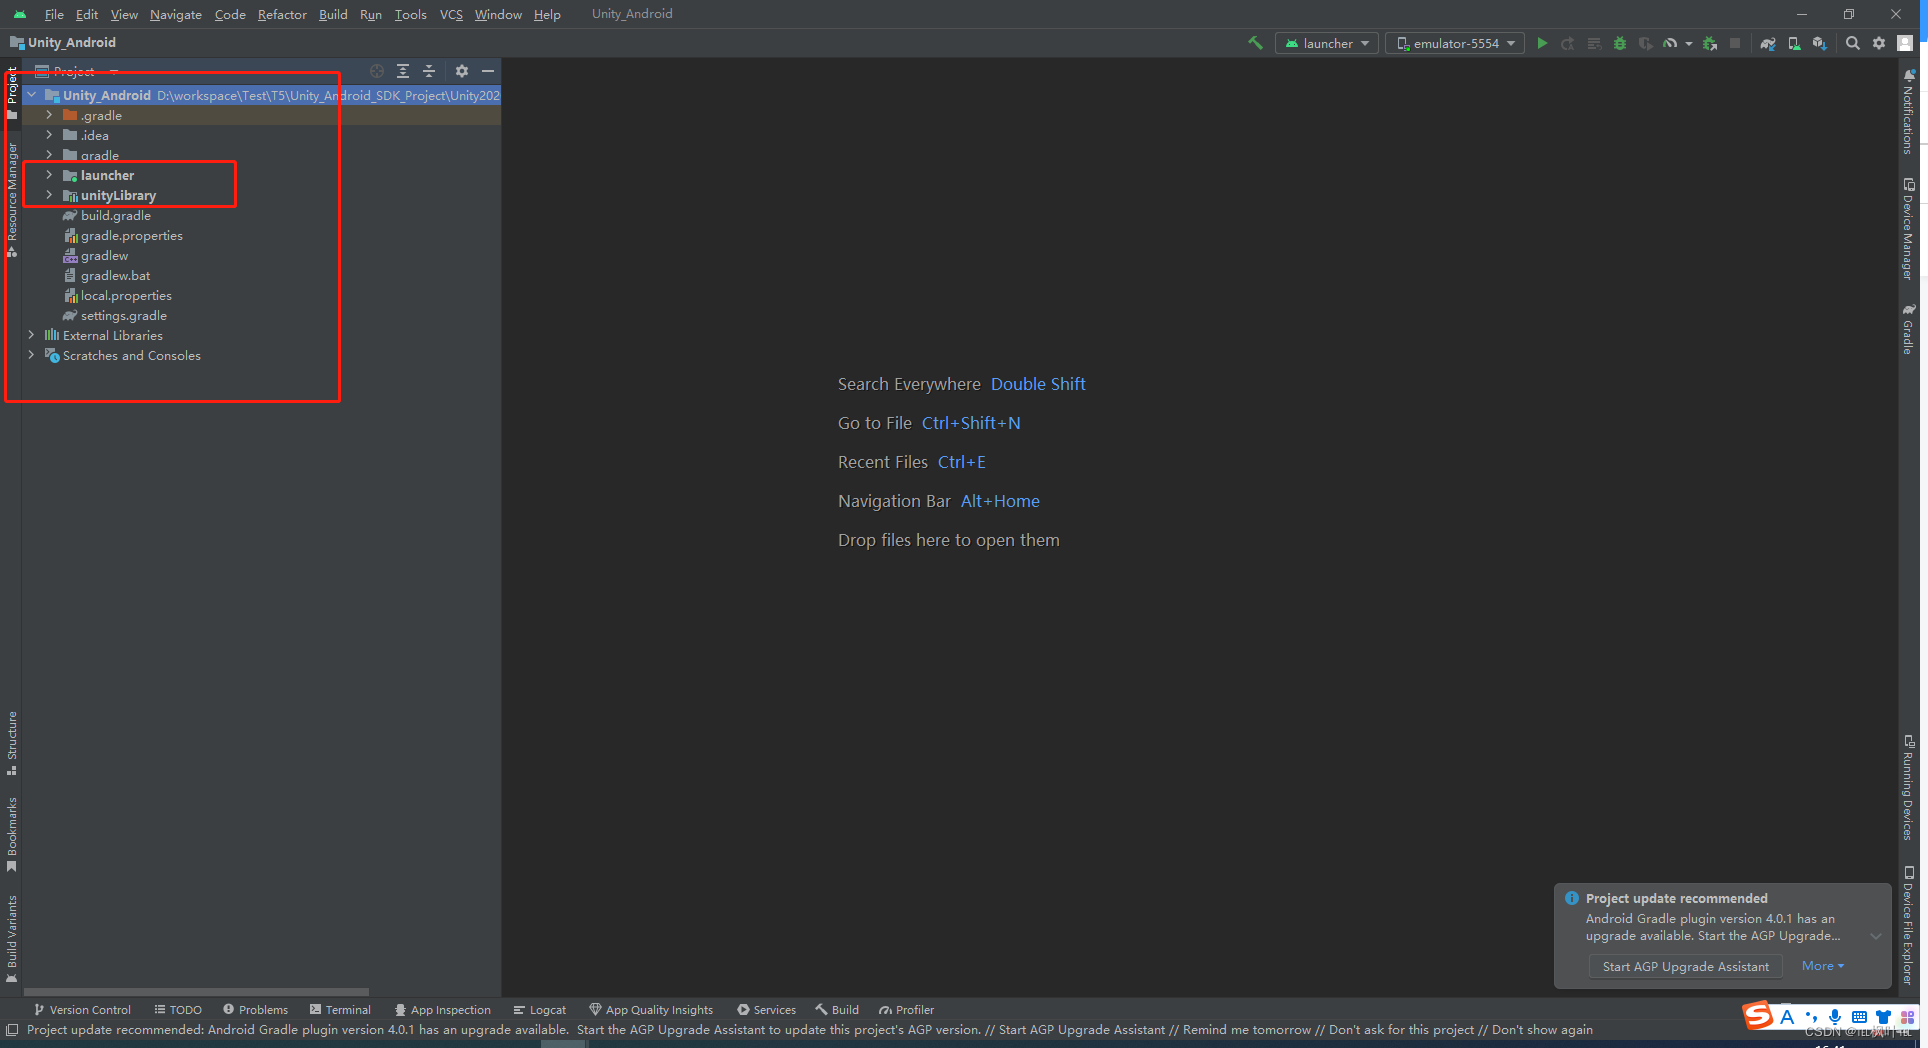Select build.gradle in the project tree
Viewport: 1928px width, 1048px height.
click(x=116, y=215)
